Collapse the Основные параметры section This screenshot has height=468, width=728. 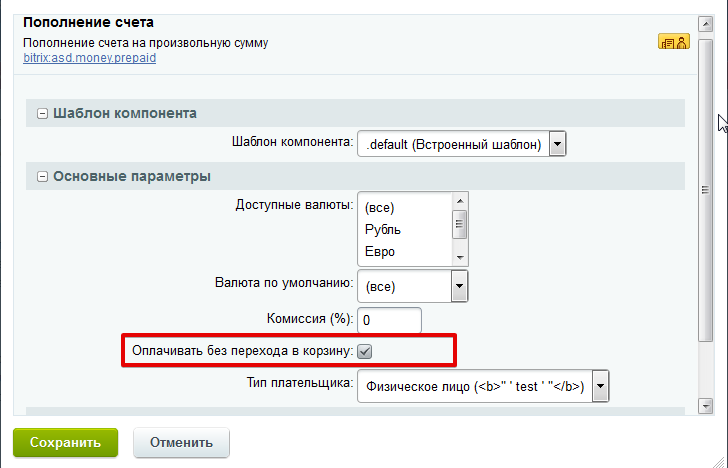coord(42,176)
